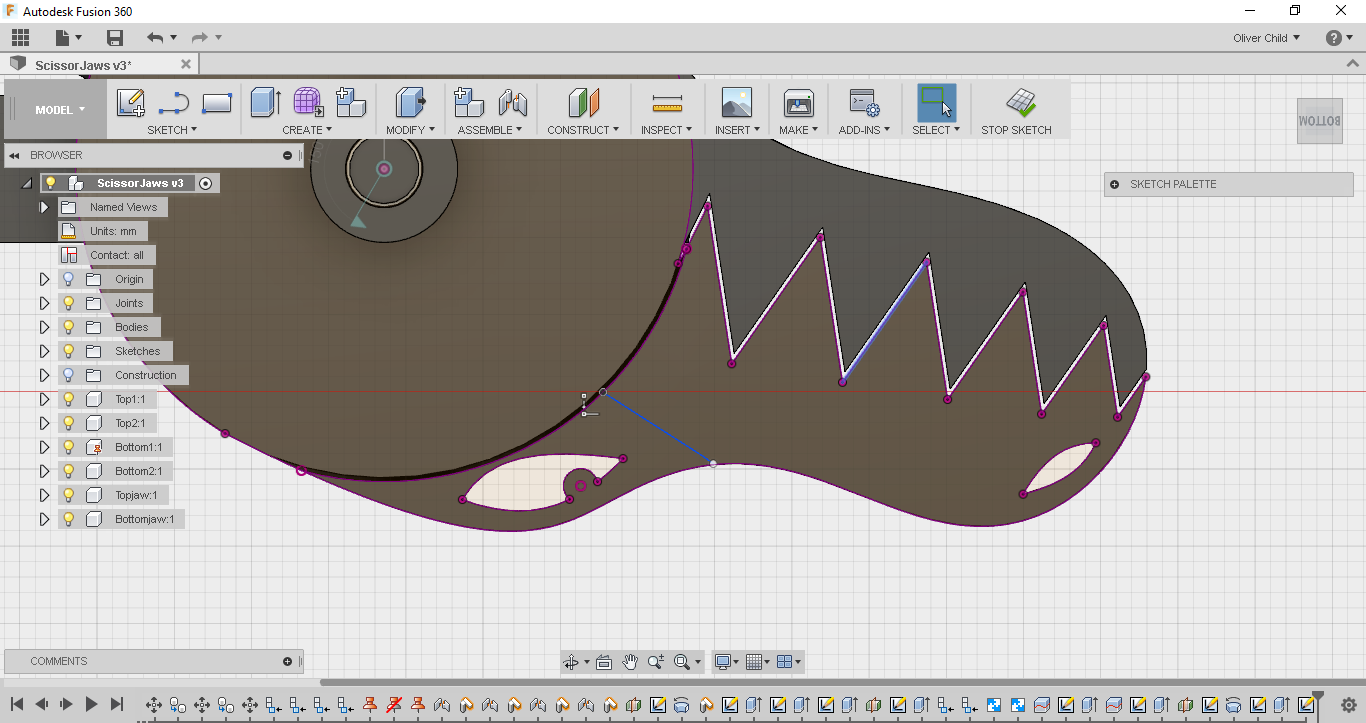1366x723 pixels.
Task: Click the Create Sketch icon
Action: pyautogui.click(x=130, y=103)
